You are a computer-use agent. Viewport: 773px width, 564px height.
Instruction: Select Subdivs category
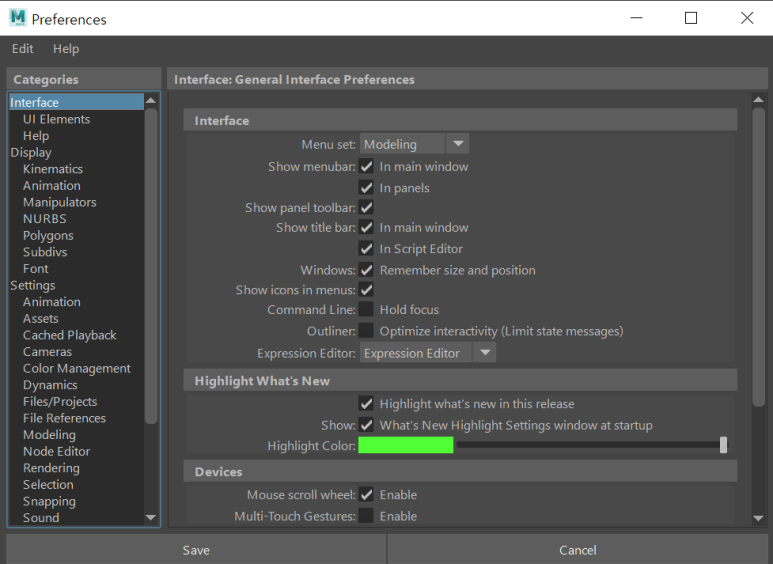click(x=45, y=252)
